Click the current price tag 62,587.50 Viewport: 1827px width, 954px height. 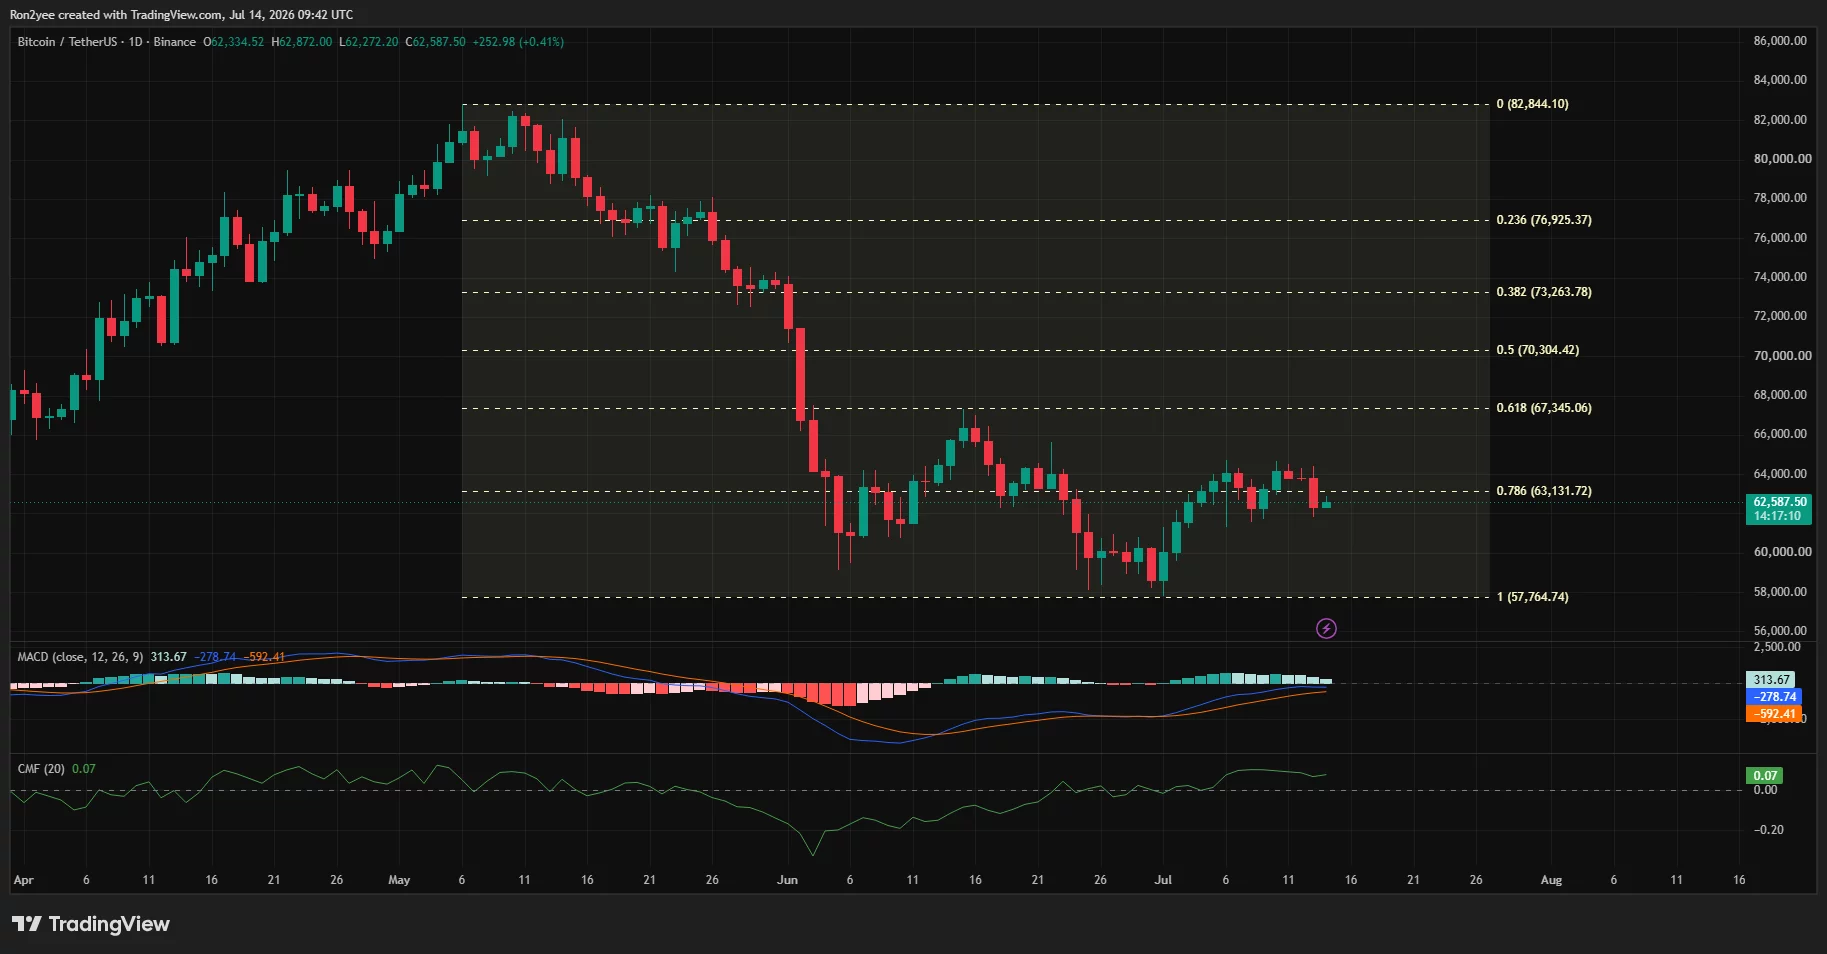coord(1780,509)
